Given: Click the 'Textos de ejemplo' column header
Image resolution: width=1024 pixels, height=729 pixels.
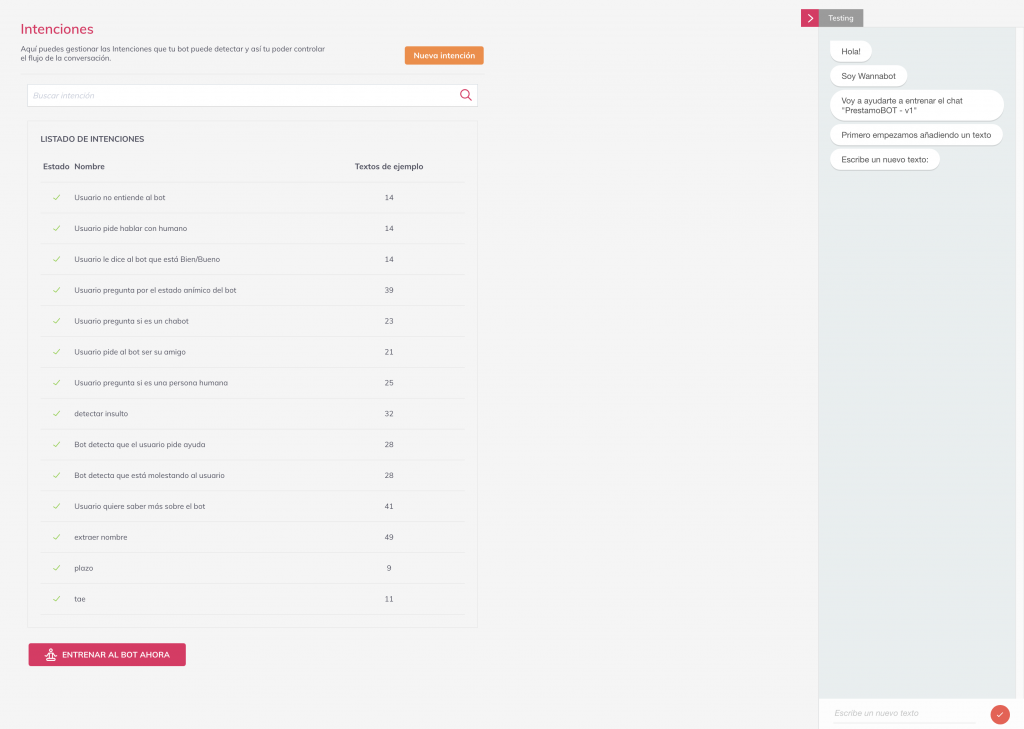Looking at the screenshot, I should pos(389,166).
